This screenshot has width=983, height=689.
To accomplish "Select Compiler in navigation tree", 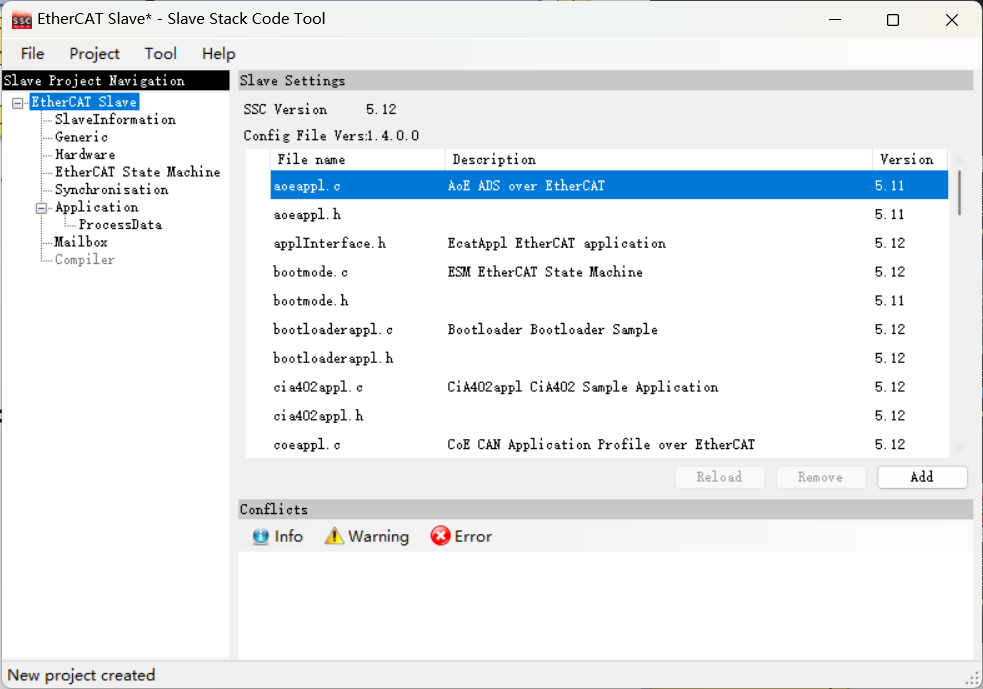I will (85, 260).
